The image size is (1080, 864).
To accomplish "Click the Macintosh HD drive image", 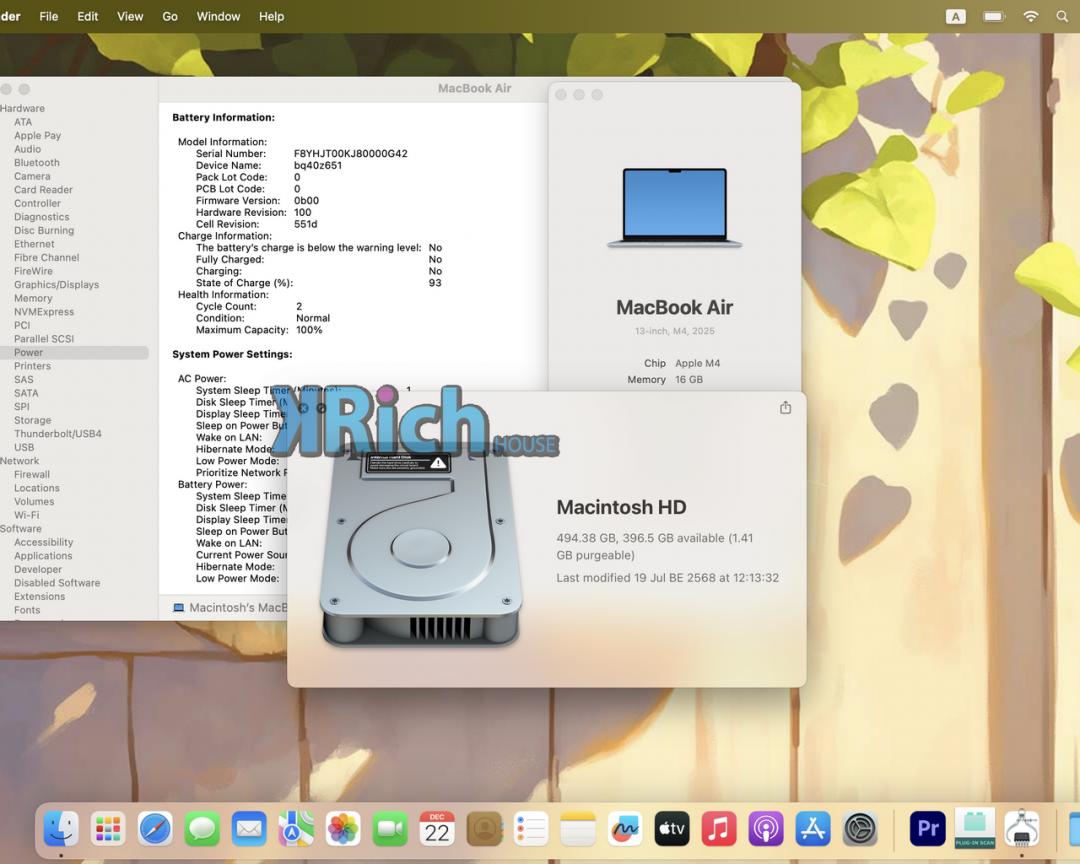I will [420, 550].
